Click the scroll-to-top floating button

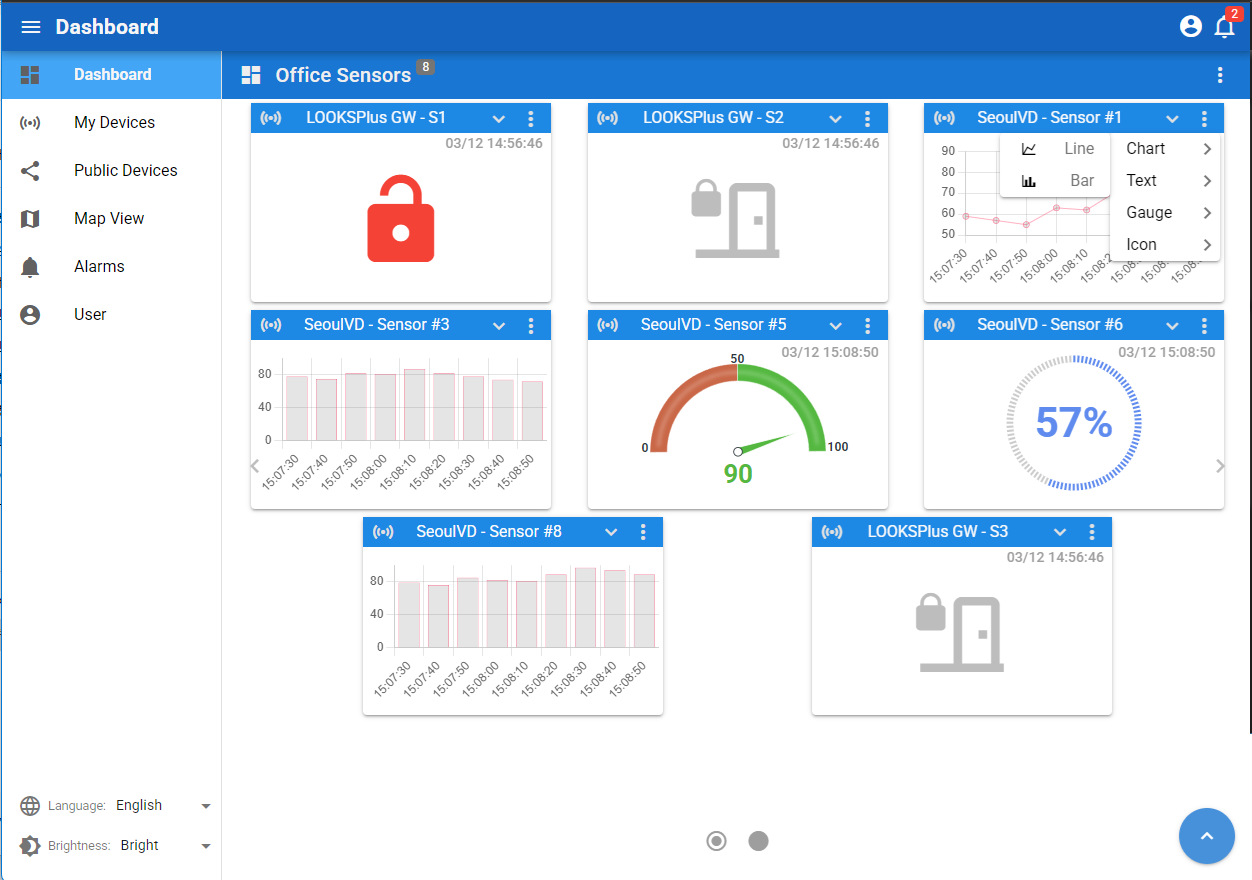[x=1206, y=835]
